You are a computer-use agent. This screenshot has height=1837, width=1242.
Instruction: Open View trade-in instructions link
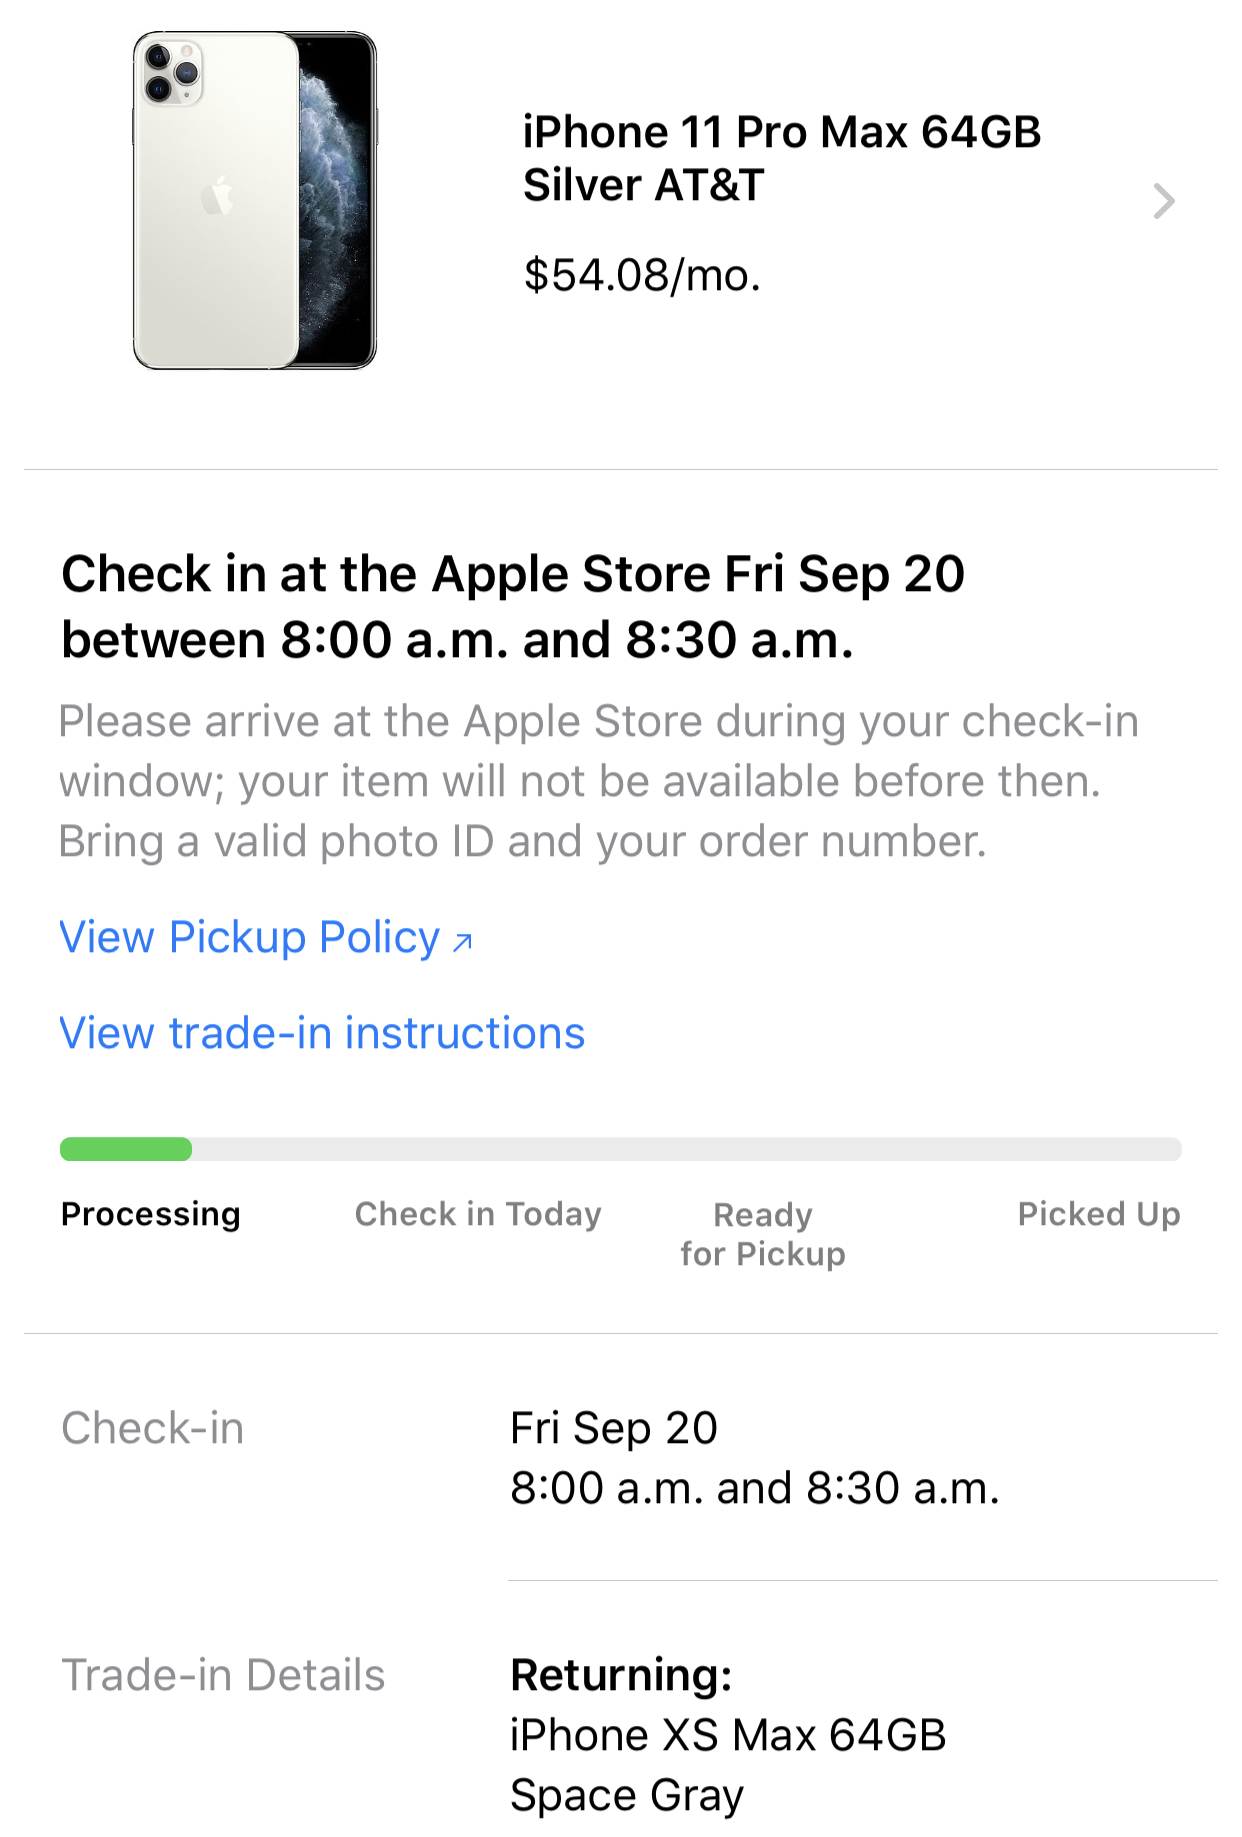click(322, 1033)
